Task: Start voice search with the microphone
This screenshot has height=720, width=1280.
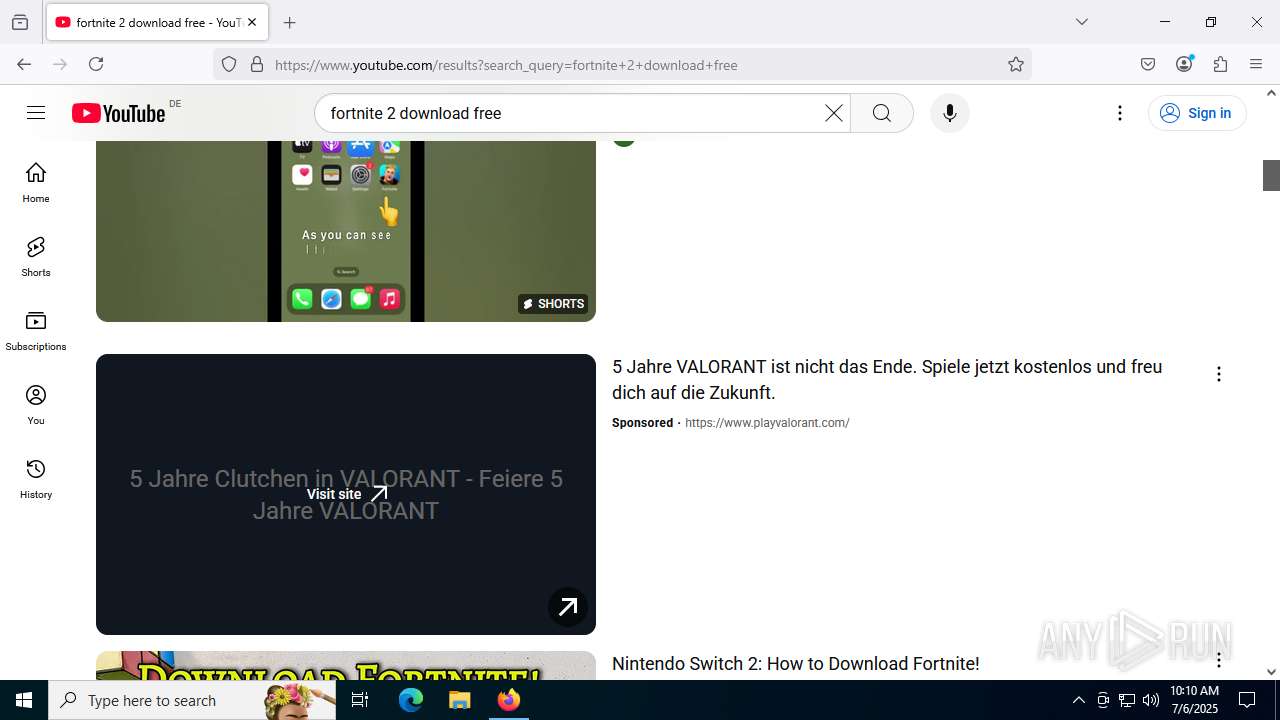Action: coord(949,113)
